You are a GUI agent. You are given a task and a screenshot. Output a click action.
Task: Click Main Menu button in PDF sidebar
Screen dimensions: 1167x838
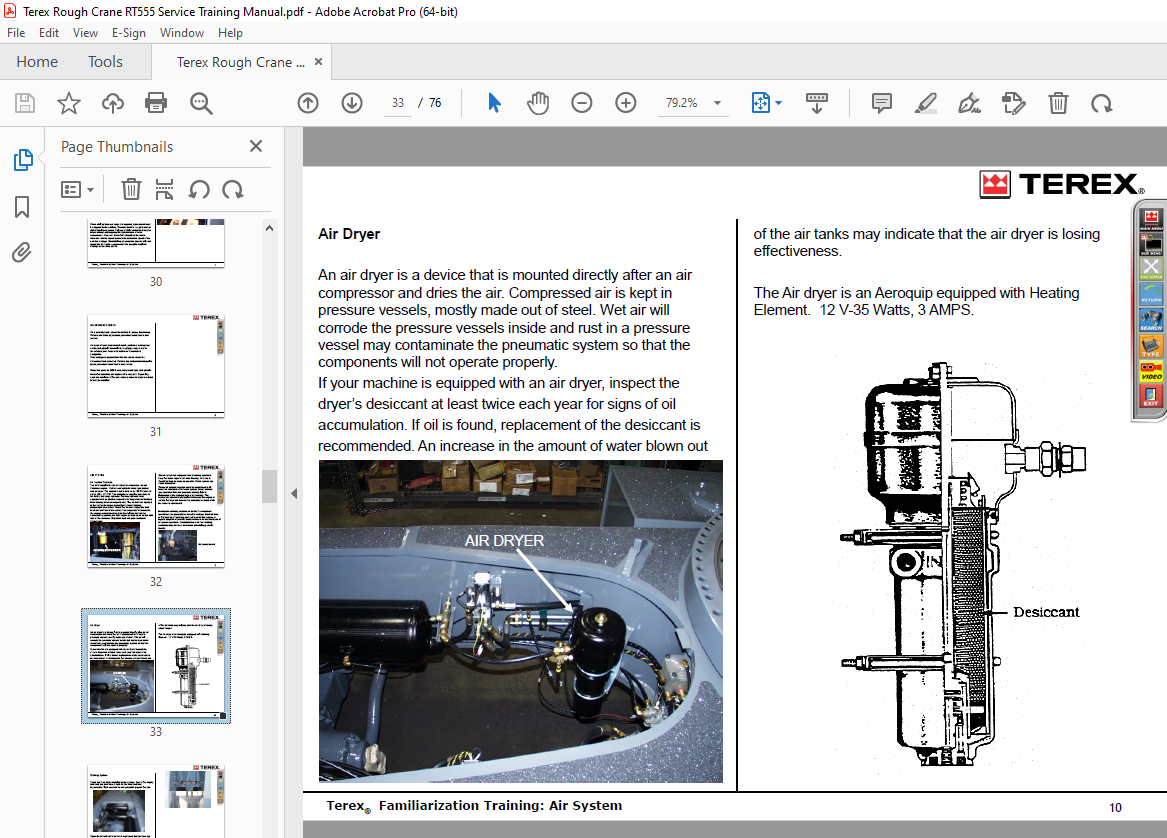click(1151, 219)
